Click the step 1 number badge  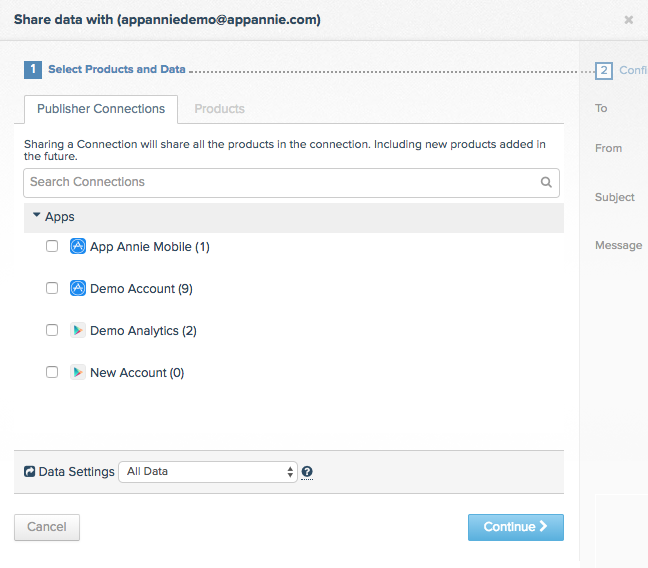33,69
